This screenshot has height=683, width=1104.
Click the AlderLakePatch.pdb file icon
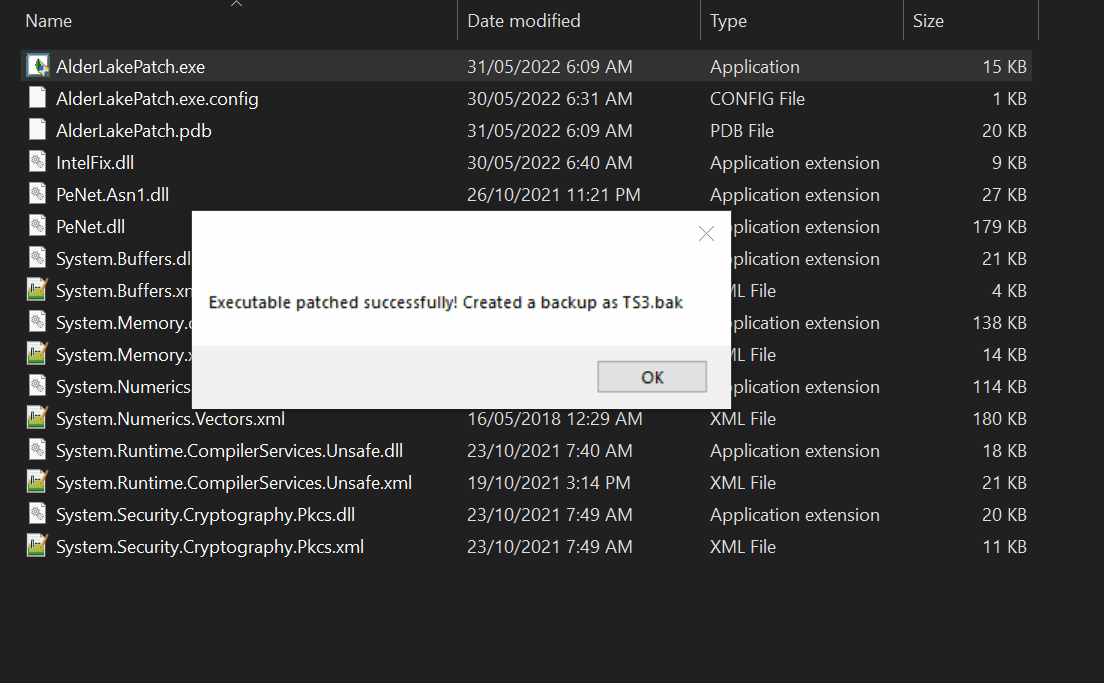37,131
